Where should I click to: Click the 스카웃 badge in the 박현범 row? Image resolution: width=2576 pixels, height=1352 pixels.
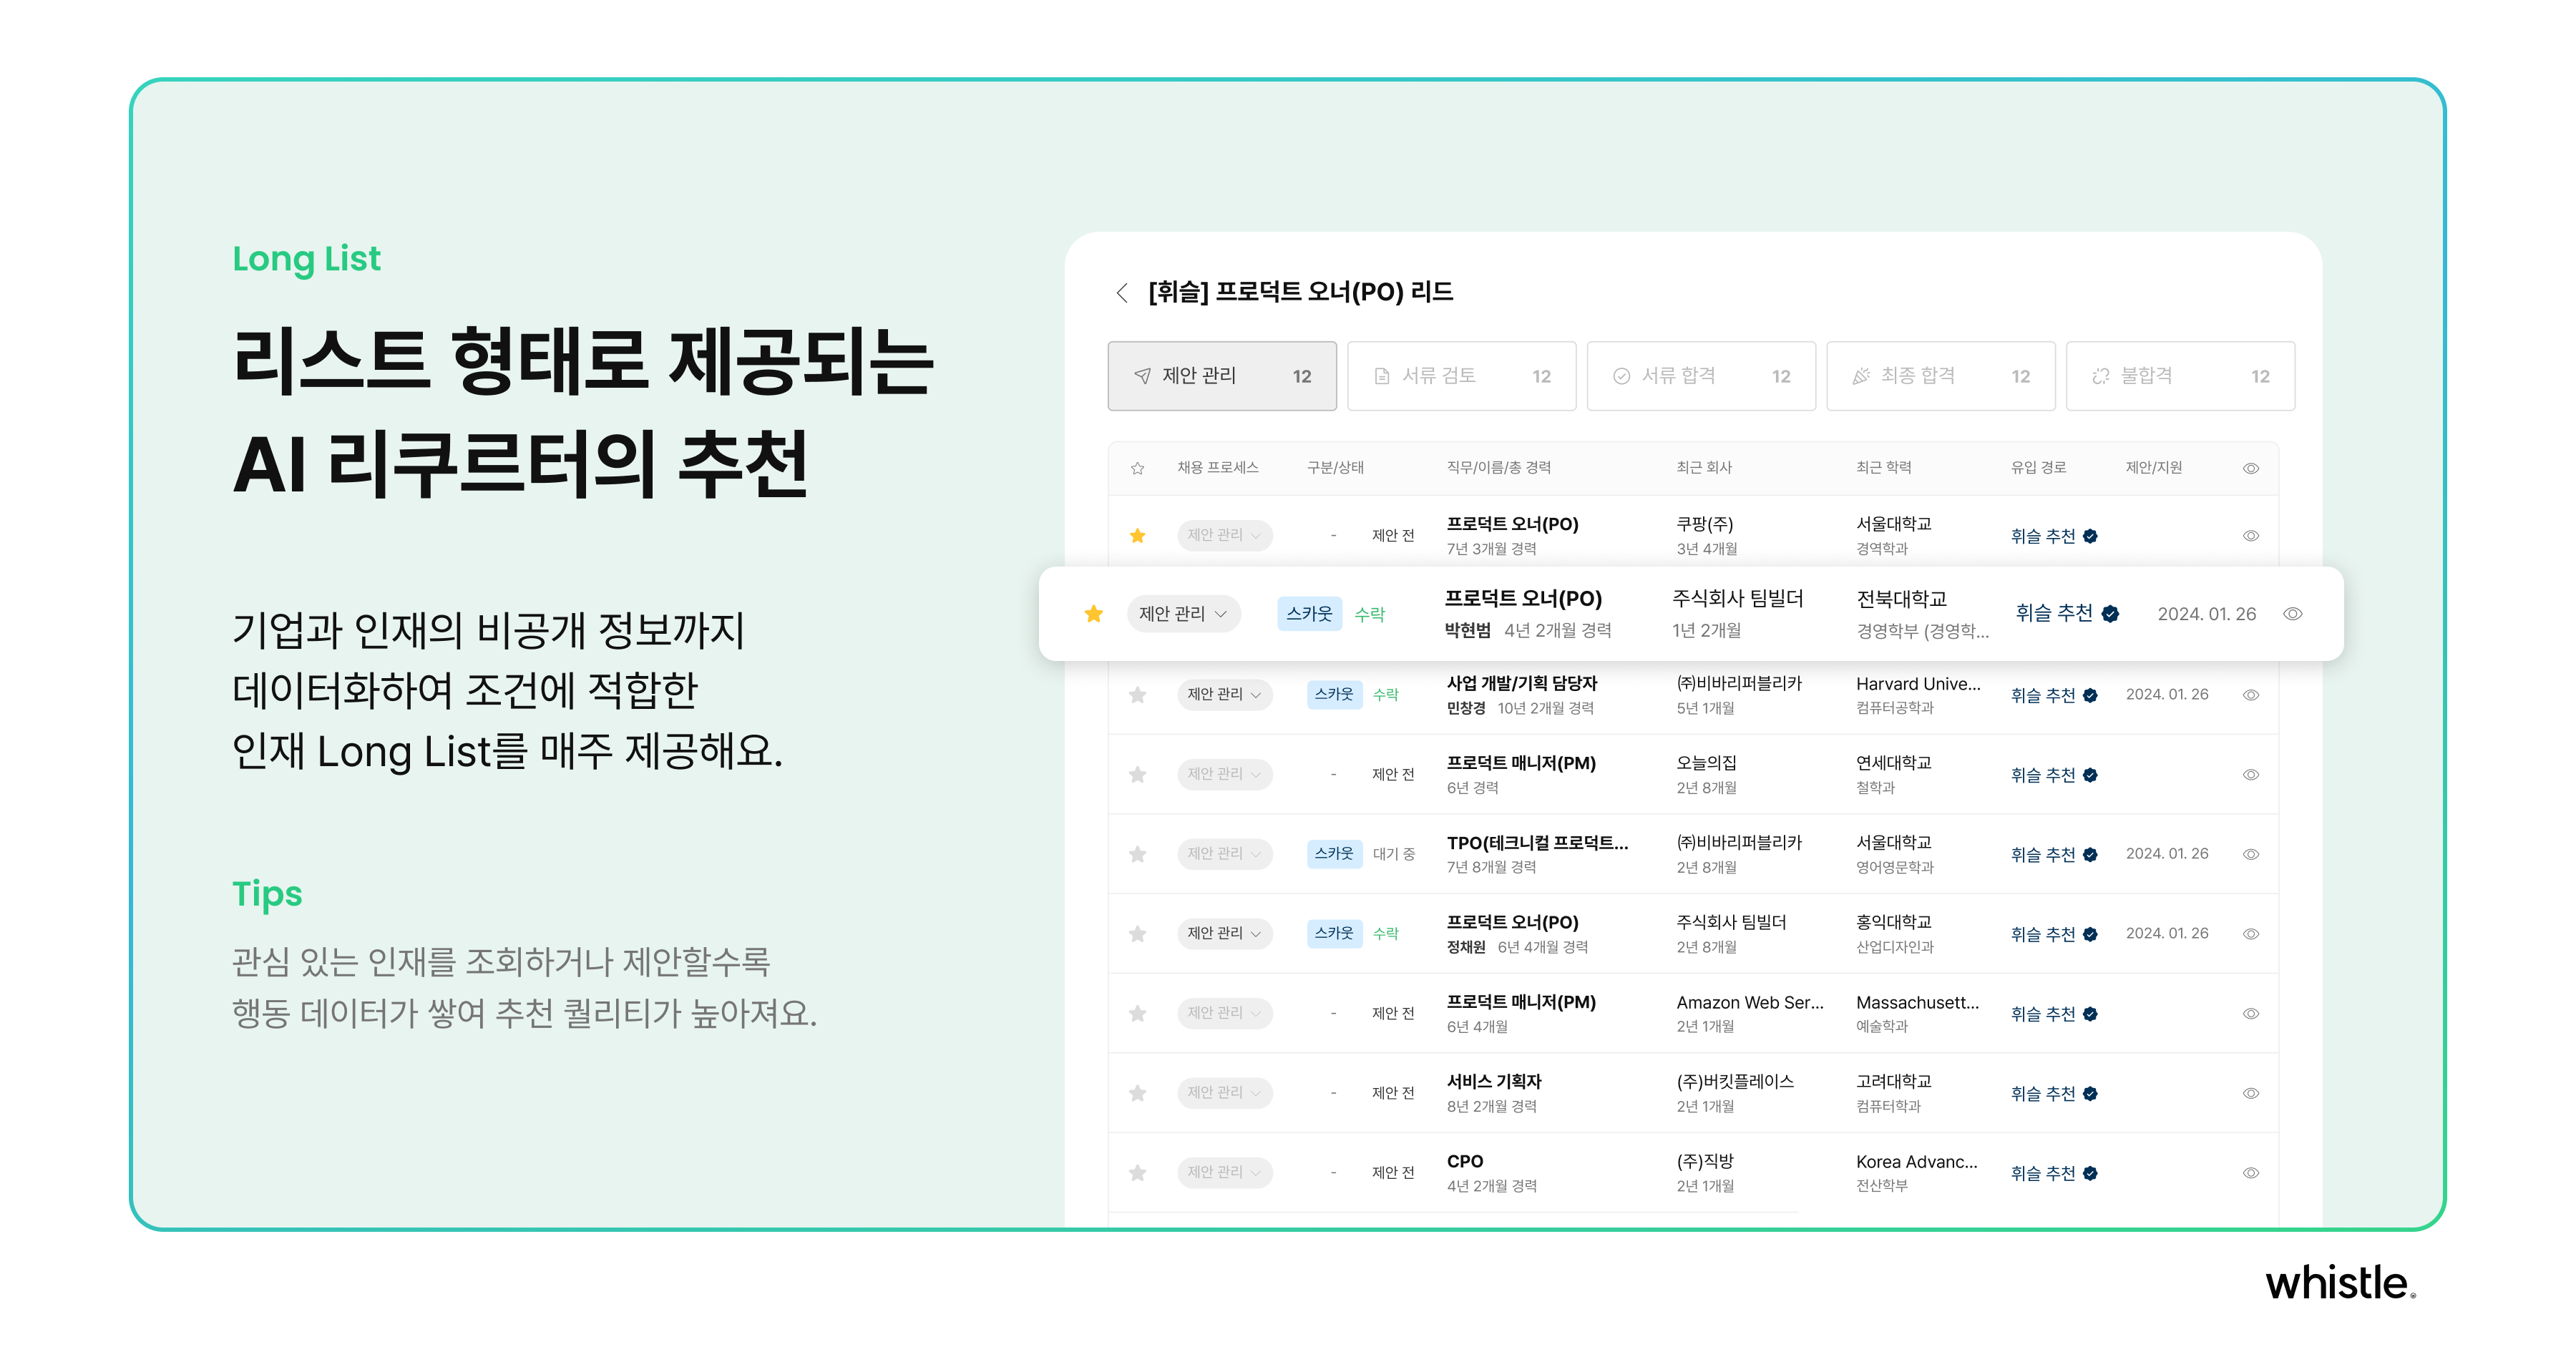point(1309,614)
